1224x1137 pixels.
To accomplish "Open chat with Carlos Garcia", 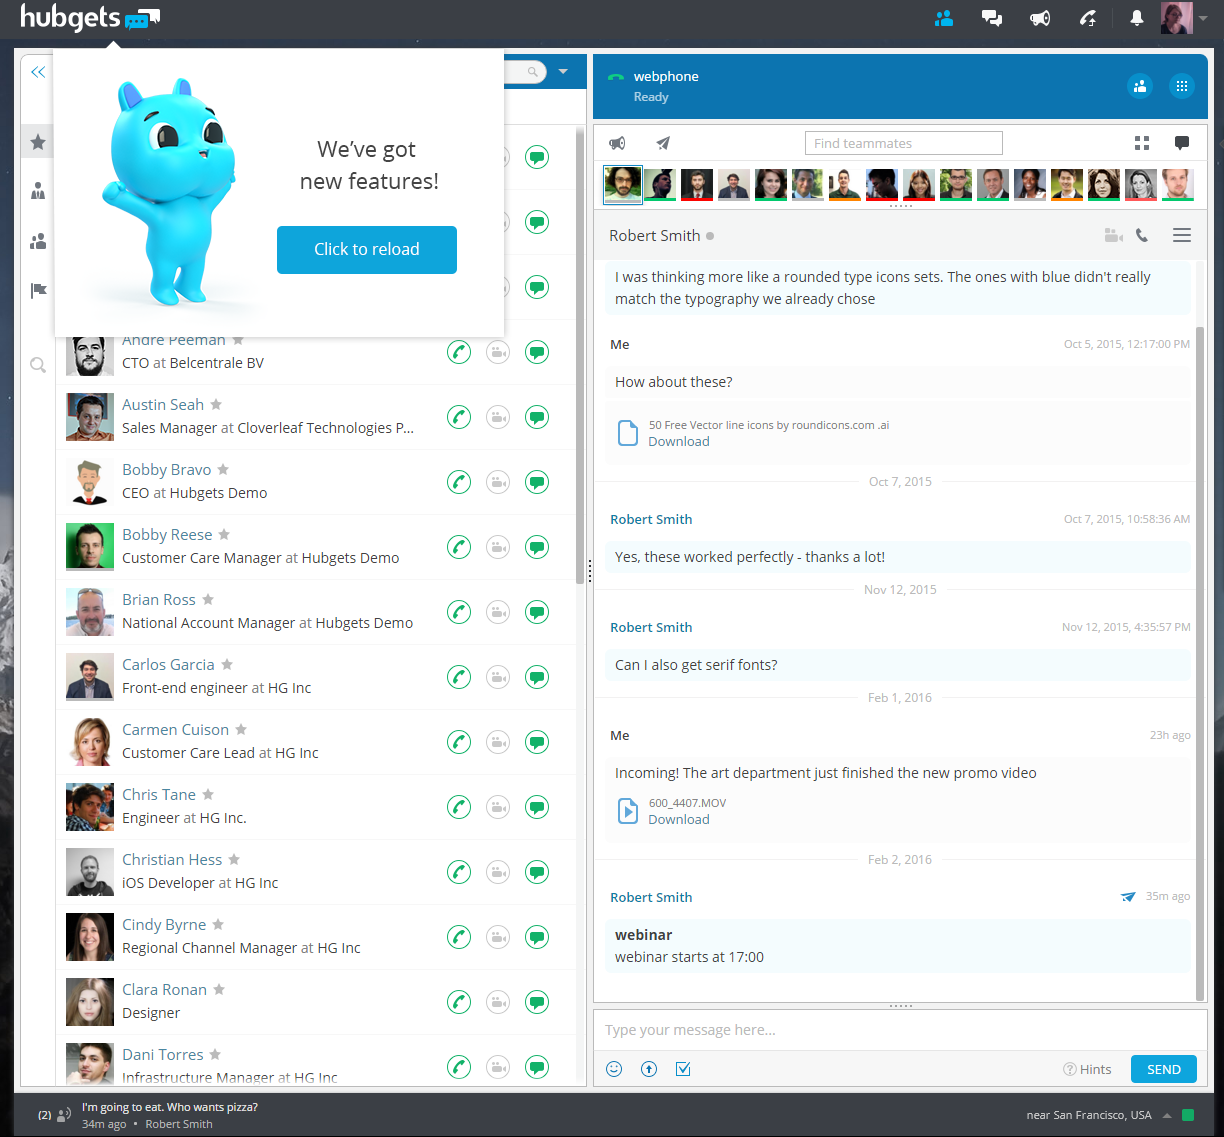I will (x=537, y=677).
